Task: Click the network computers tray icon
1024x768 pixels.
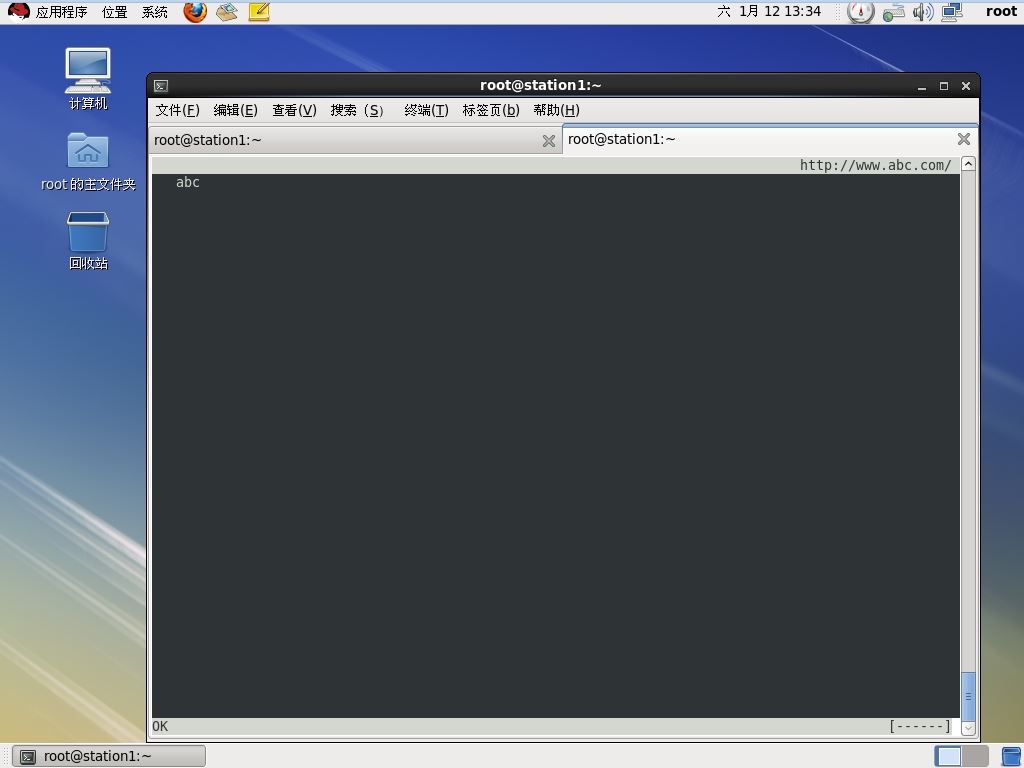Action: point(952,12)
